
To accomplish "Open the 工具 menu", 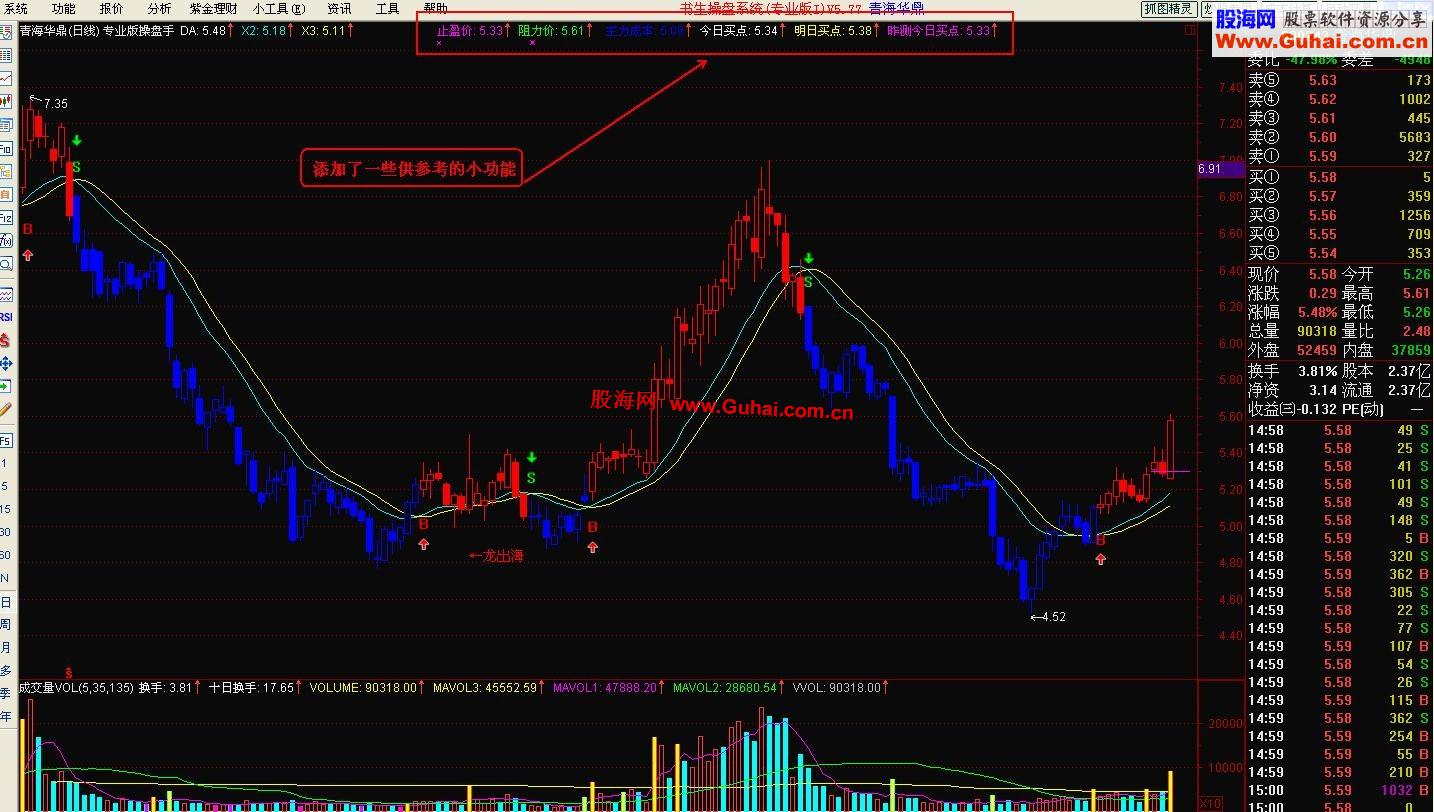I will coord(388,9).
